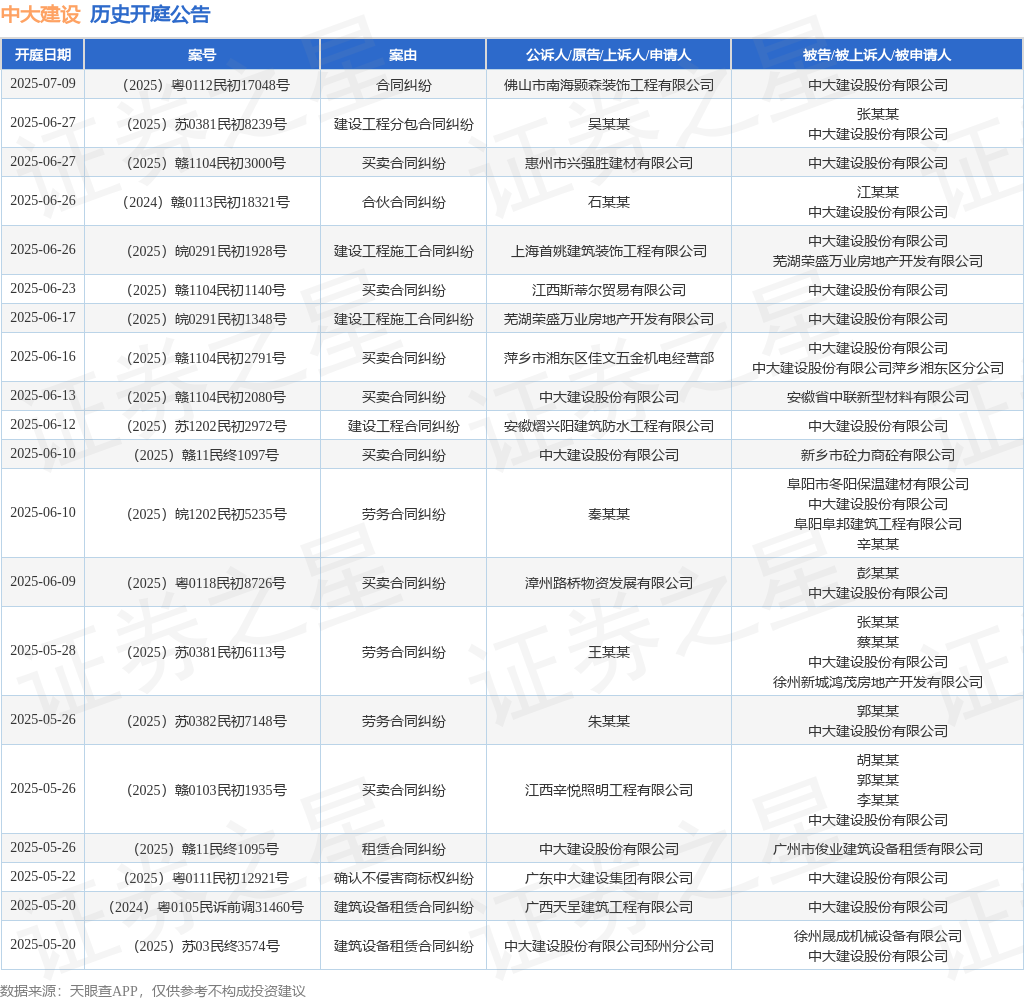Image resolution: width=1024 pixels, height=1000 pixels.
Task: Click plaintiff 王某某
Action: tap(609, 653)
